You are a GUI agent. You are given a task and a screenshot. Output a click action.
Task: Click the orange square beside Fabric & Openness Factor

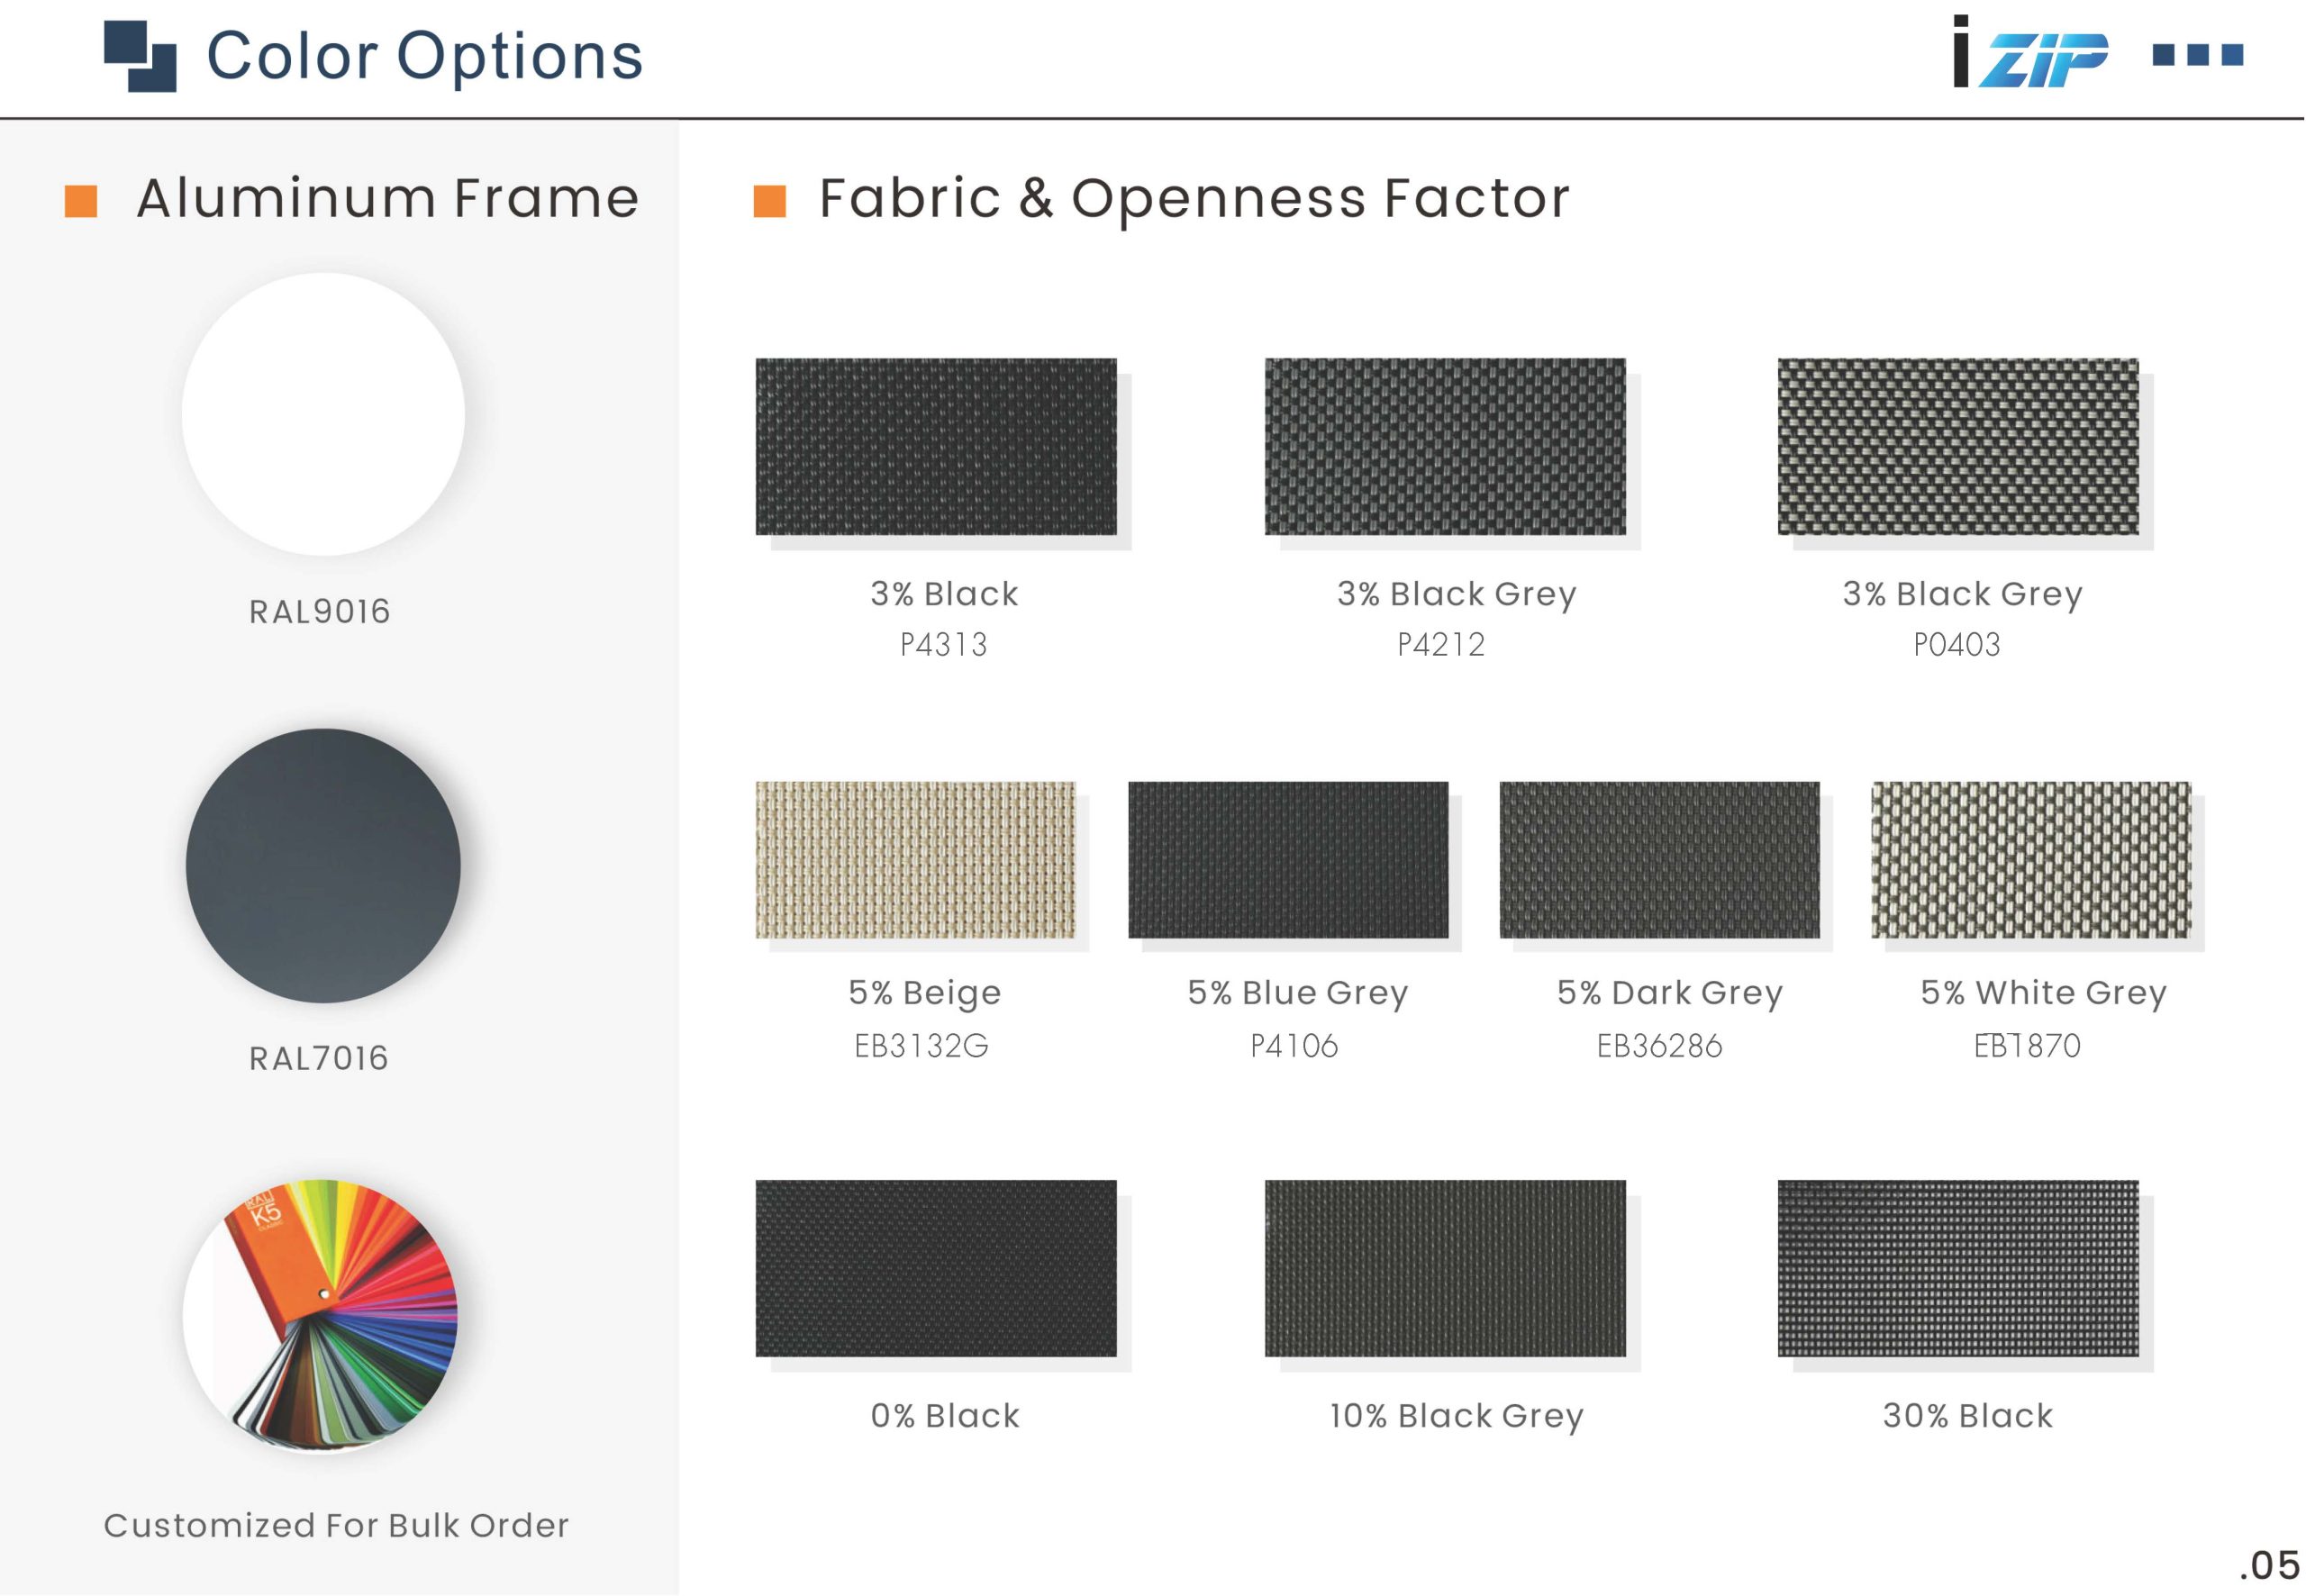pos(769,201)
